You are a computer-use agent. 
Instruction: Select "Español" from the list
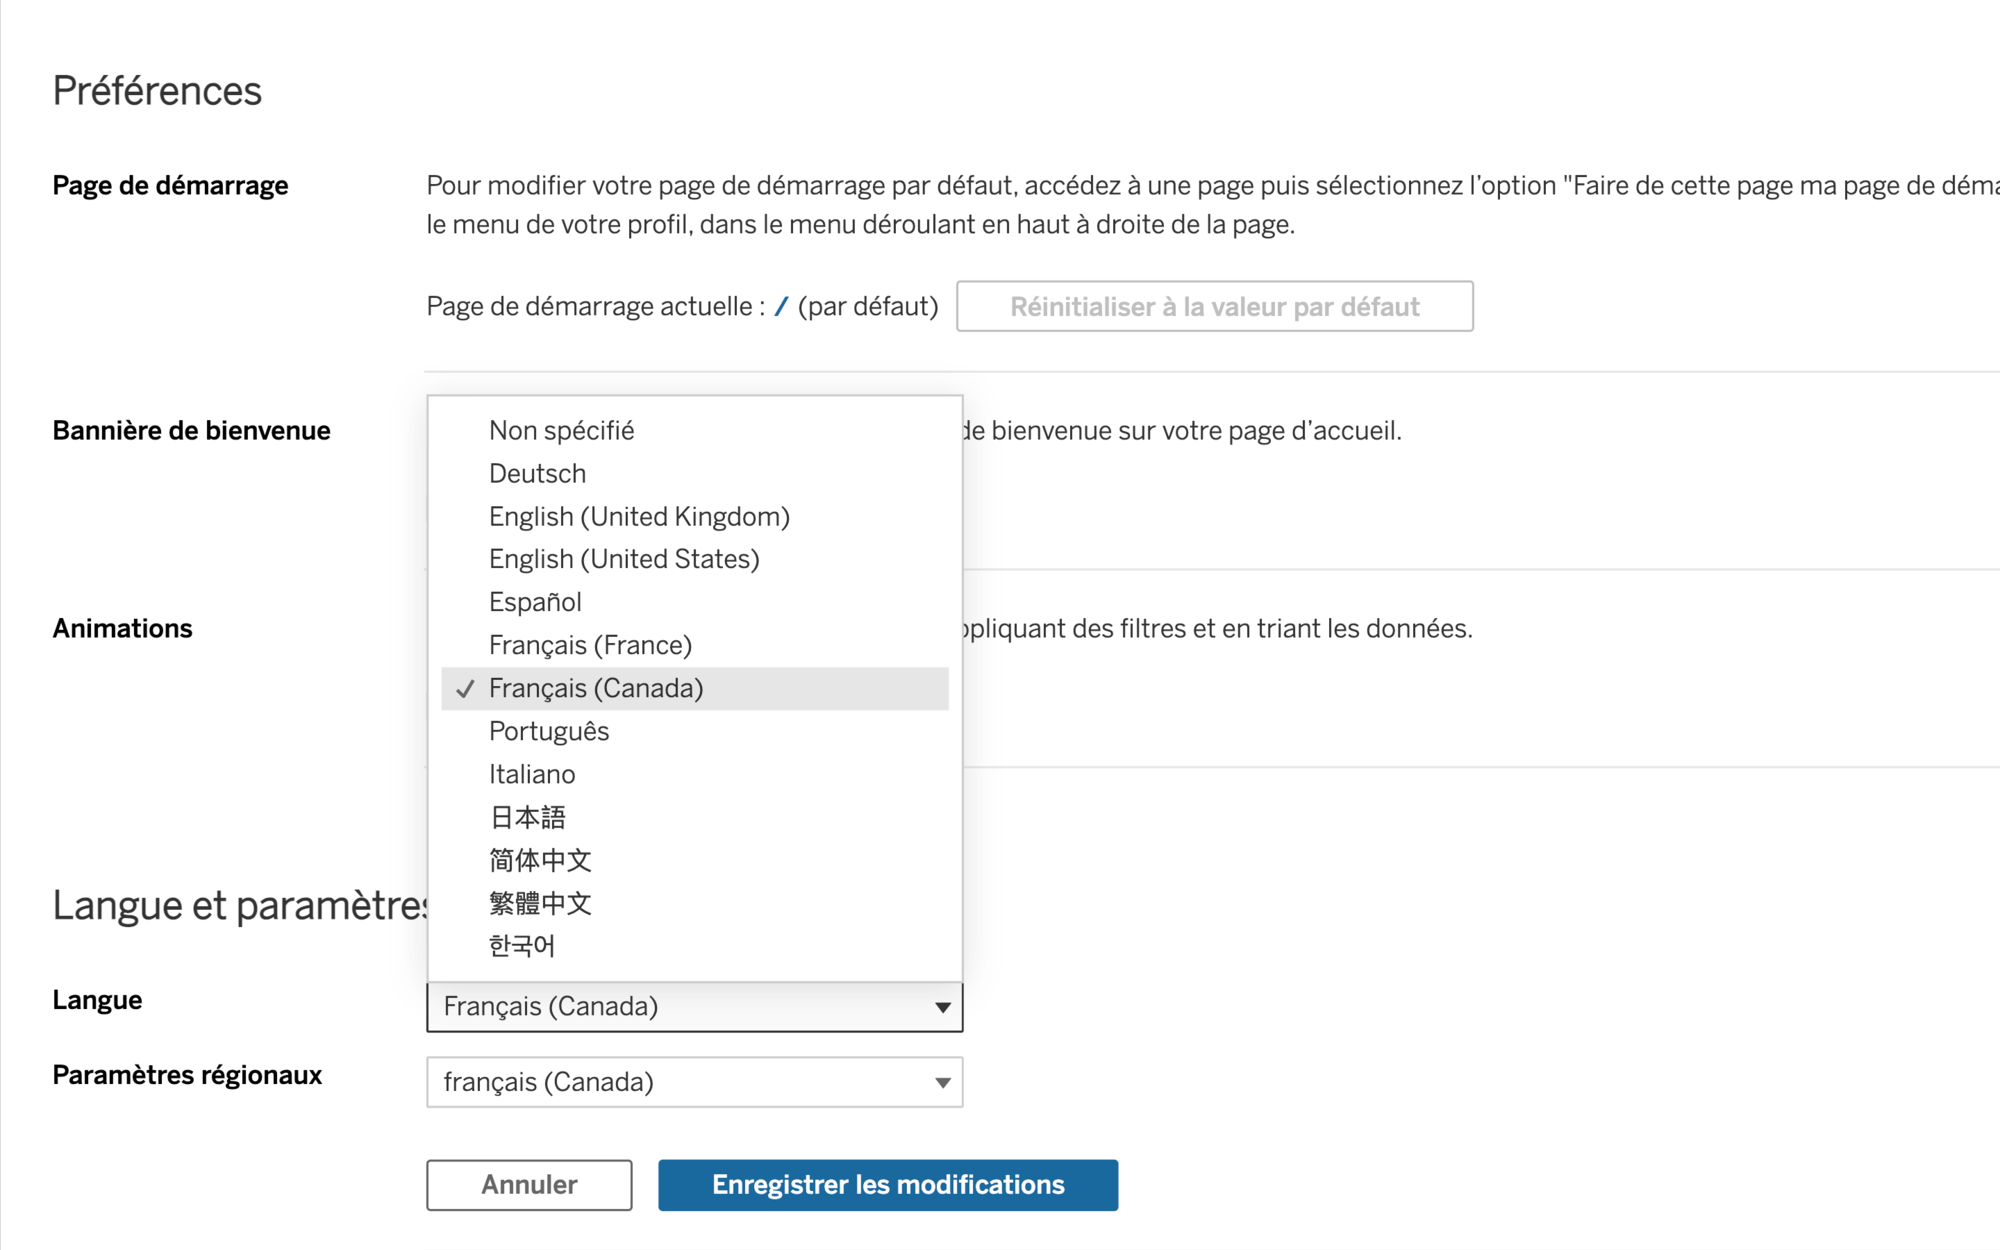point(534,601)
